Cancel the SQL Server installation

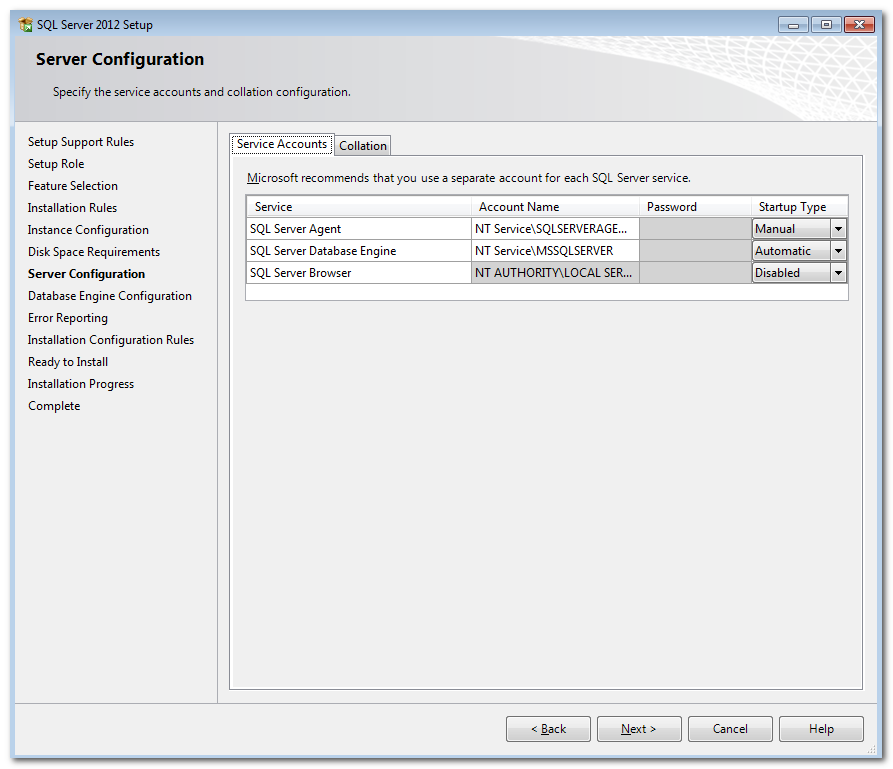tap(730, 729)
